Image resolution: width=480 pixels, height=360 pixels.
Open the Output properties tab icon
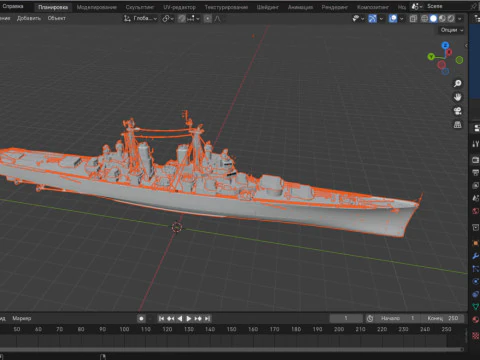476,173
